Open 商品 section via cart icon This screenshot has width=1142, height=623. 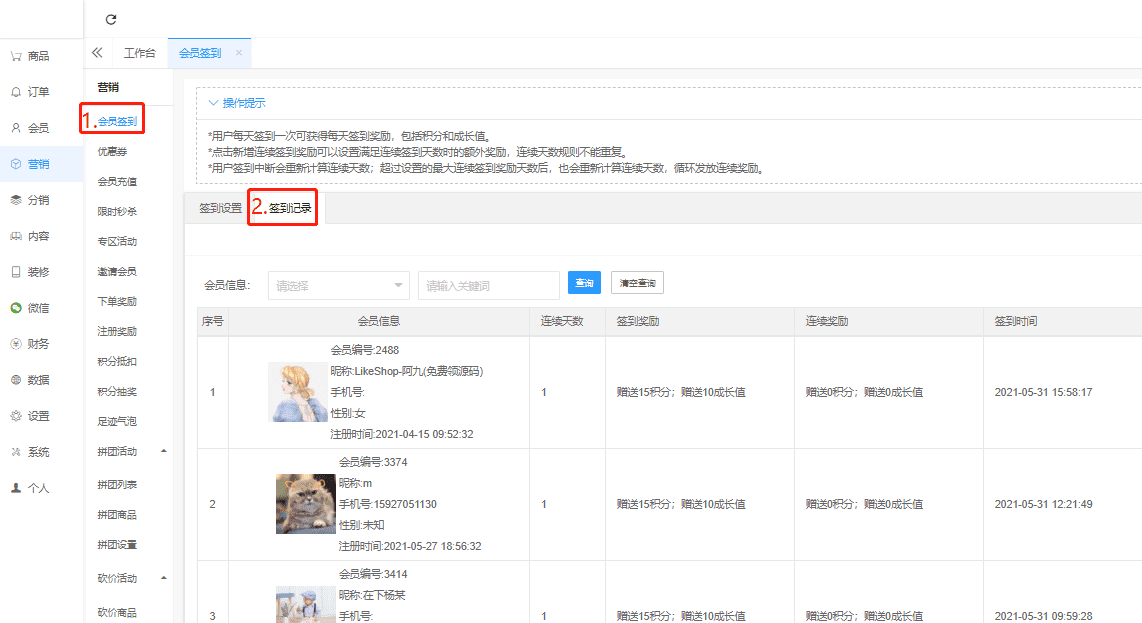coord(16,56)
